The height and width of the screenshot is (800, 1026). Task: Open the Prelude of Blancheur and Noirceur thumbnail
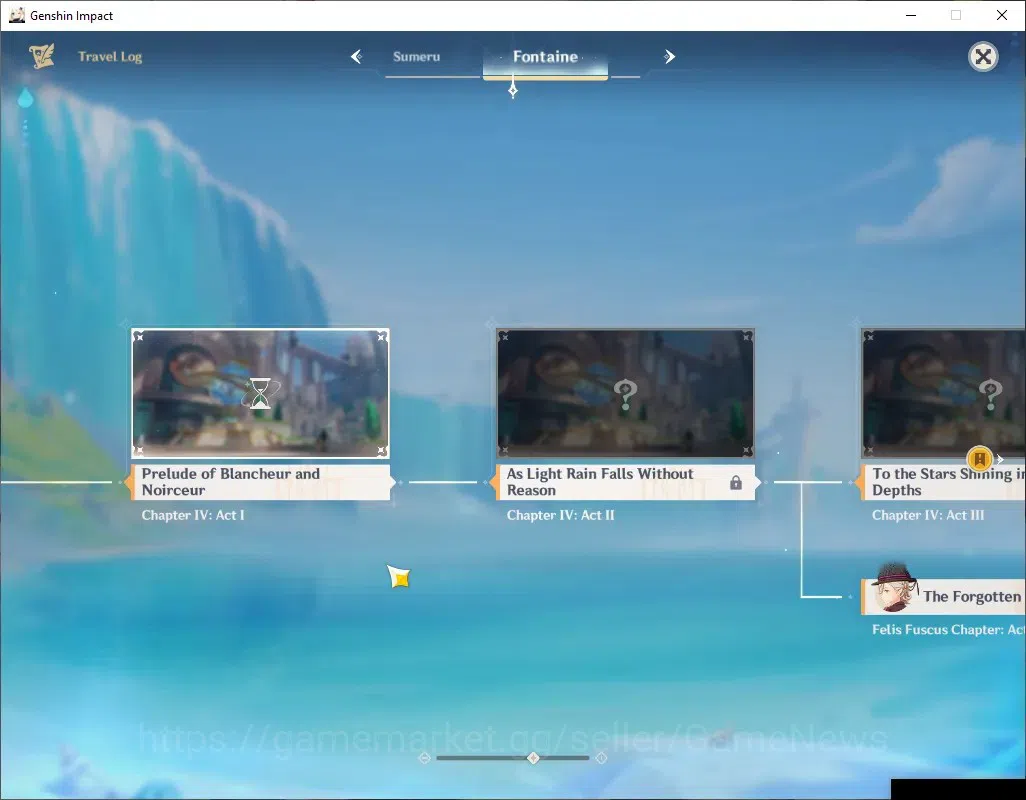click(260, 392)
